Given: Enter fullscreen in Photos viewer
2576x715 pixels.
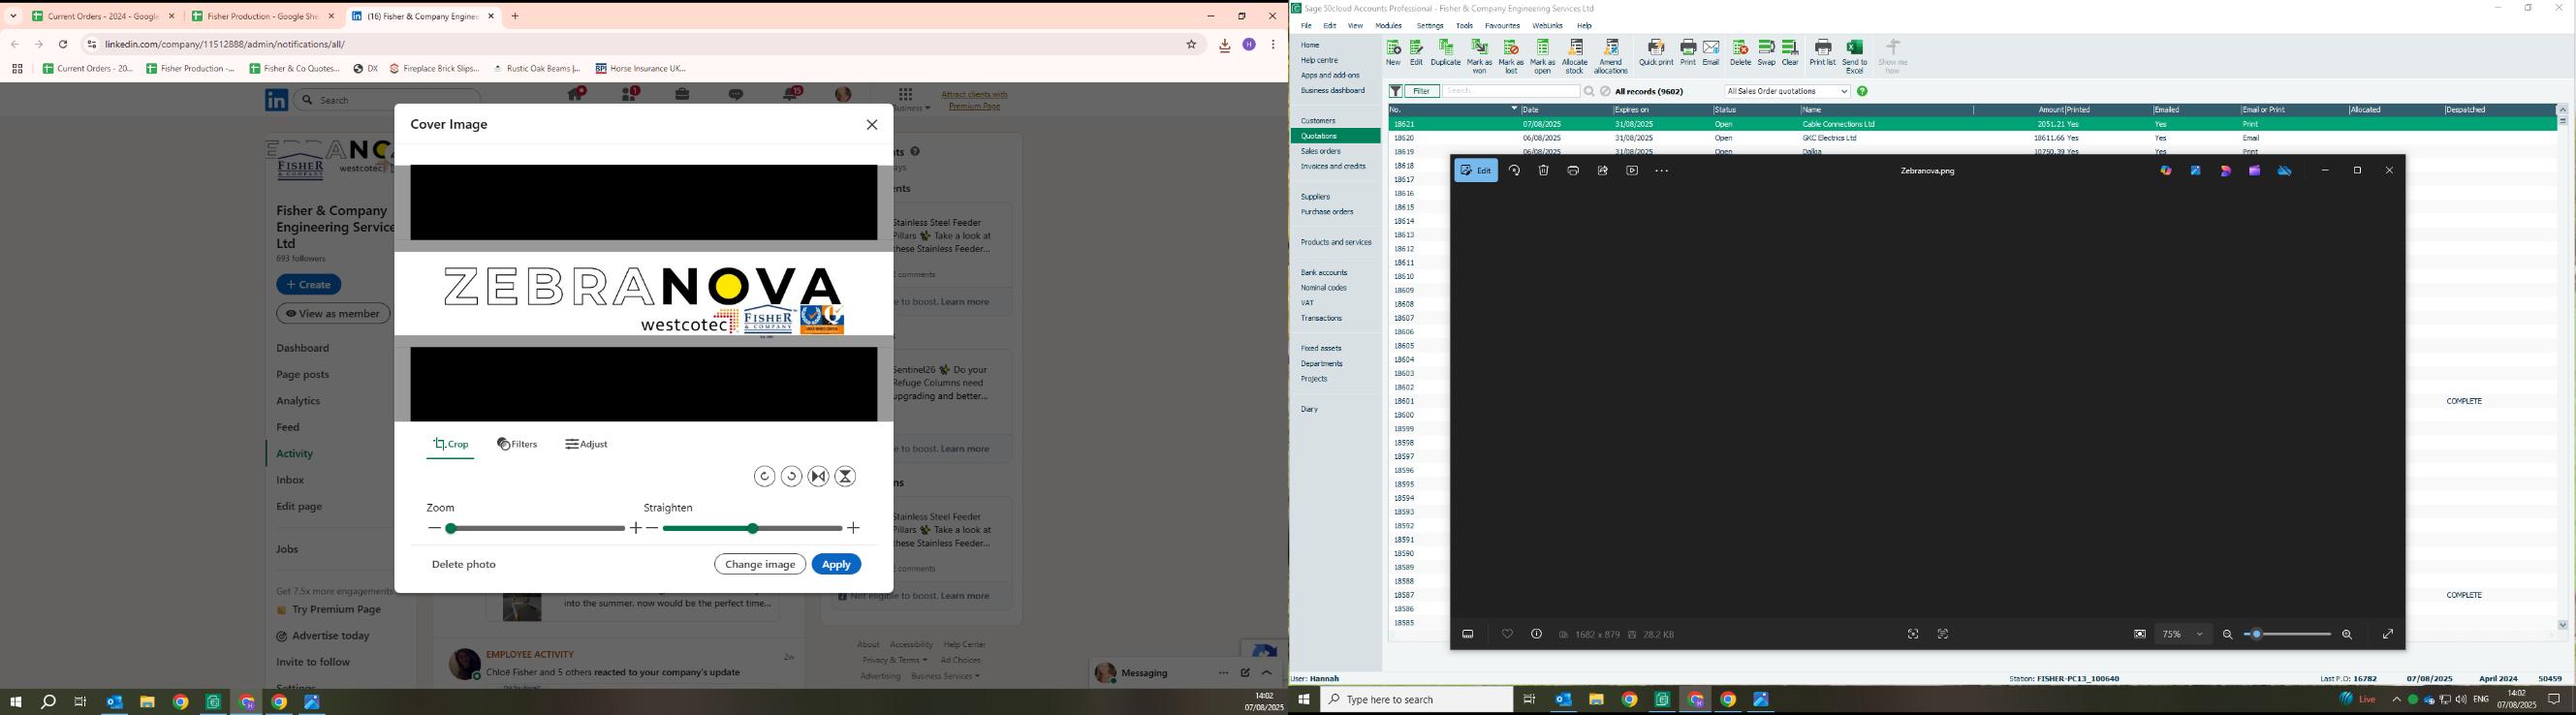Looking at the screenshot, I should coord(2388,635).
